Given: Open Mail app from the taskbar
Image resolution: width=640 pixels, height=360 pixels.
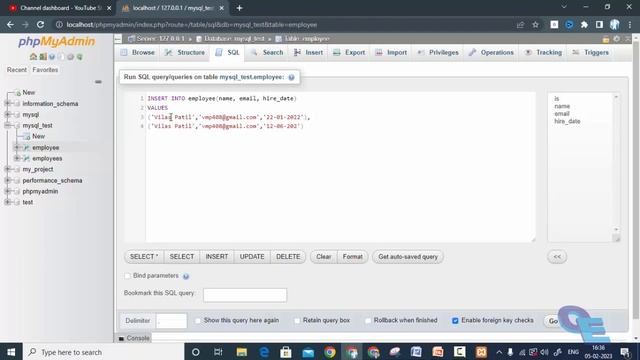Looking at the screenshot, I should (x=308, y=352).
